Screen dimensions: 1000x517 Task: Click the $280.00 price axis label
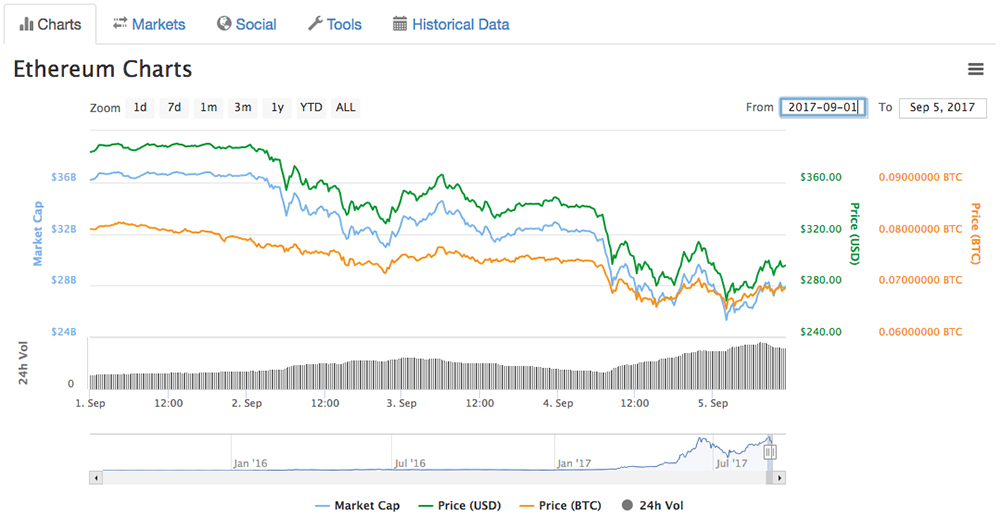click(821, 280)
